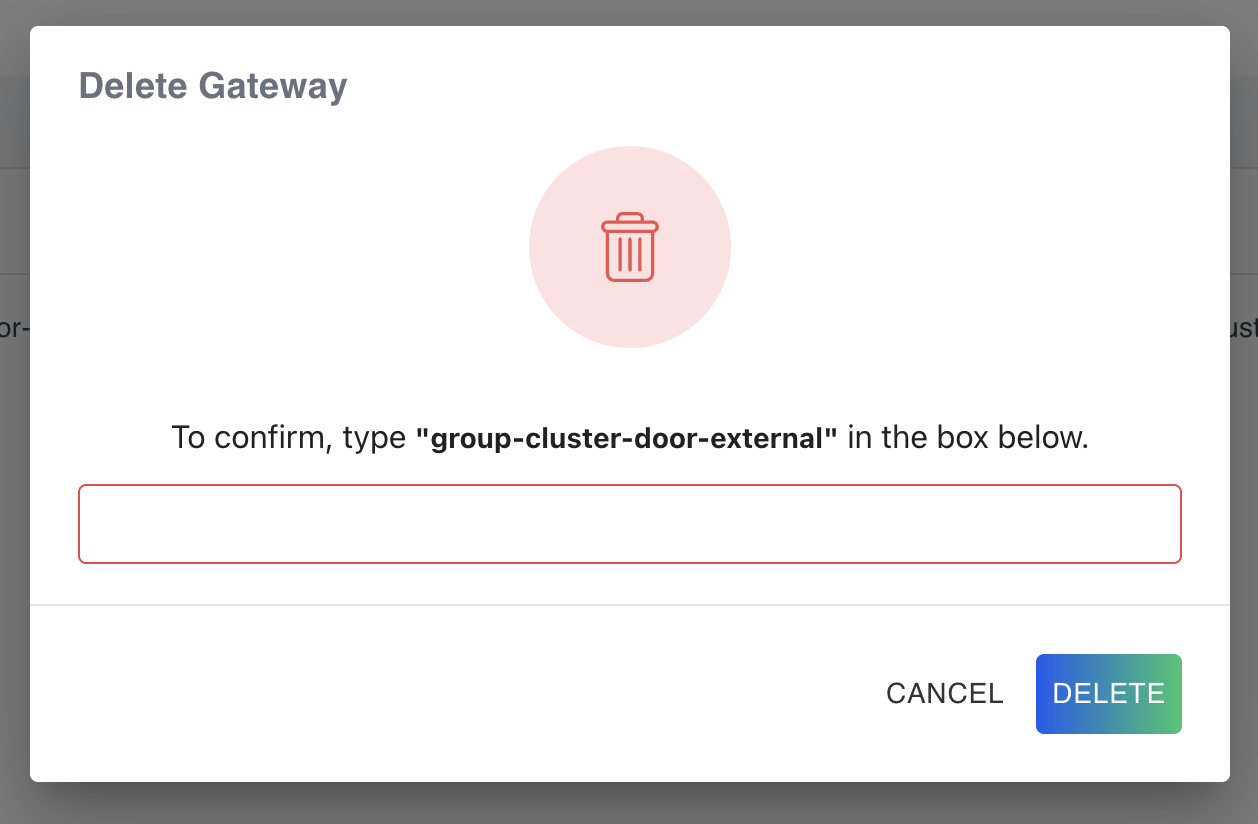This screenshot has width=1258, height=824.
Task: Click the dimmed backdrop above the dialog
Action: [630, 12]
